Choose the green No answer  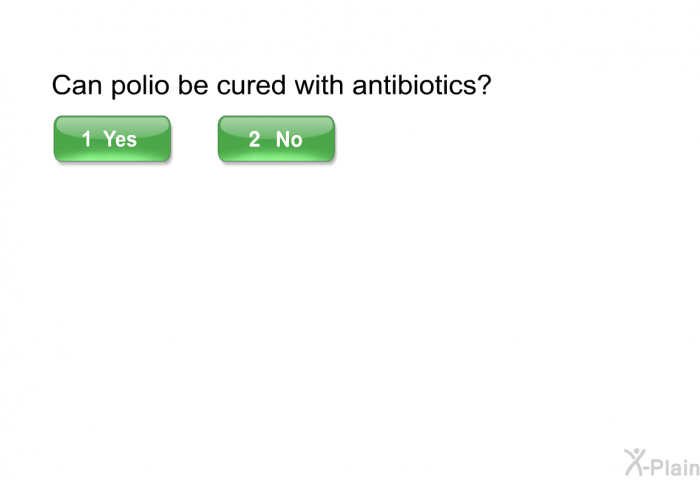(x=276, y=139)
